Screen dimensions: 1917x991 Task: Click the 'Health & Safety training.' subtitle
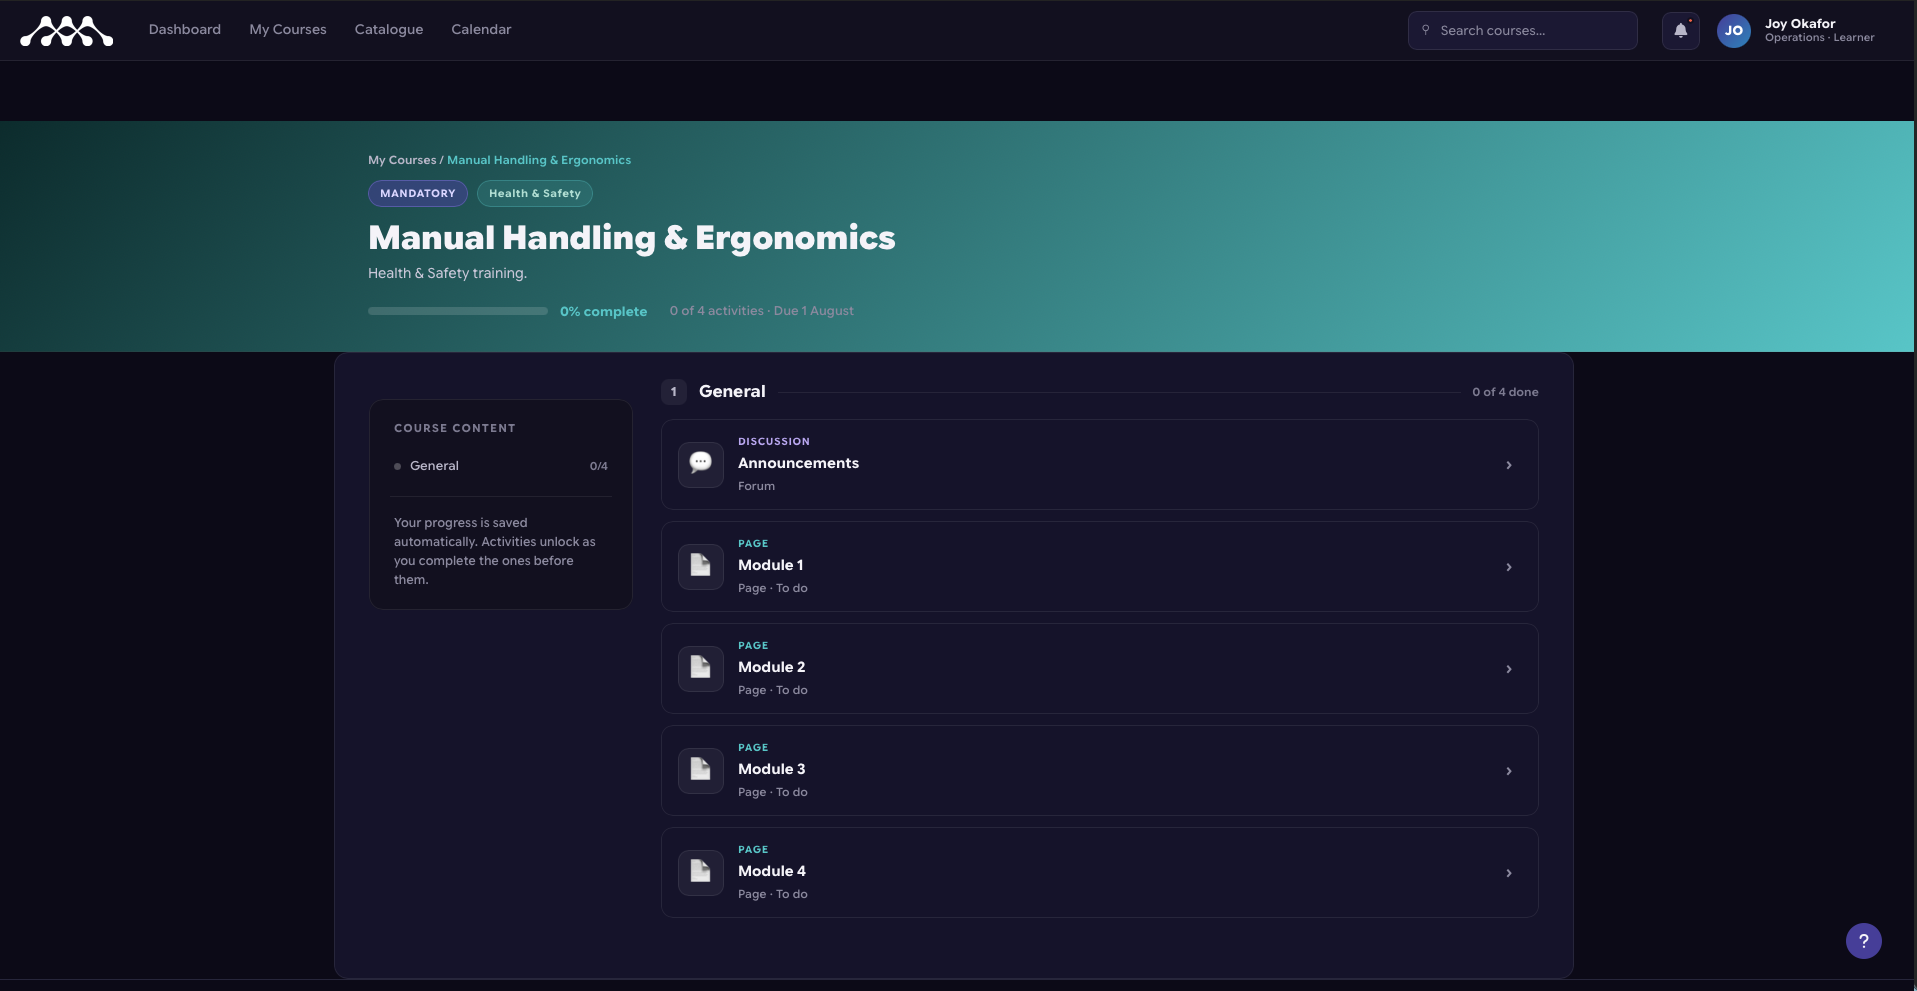[447, 273]
